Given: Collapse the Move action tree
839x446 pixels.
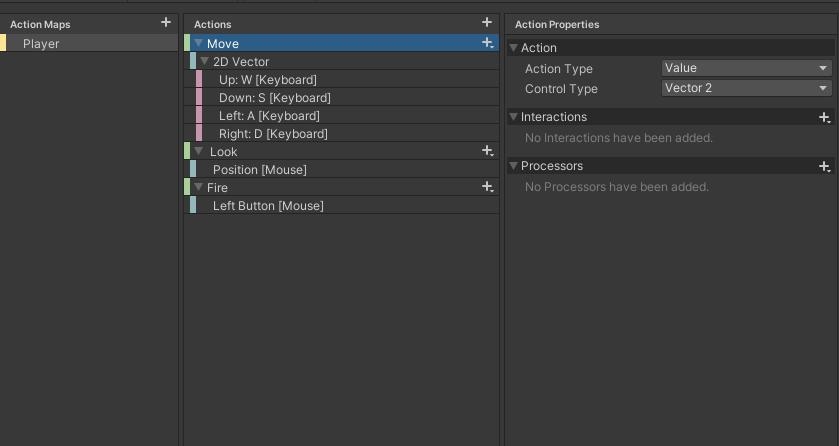Looking at the screenshot, I should [x=199, y=43].
